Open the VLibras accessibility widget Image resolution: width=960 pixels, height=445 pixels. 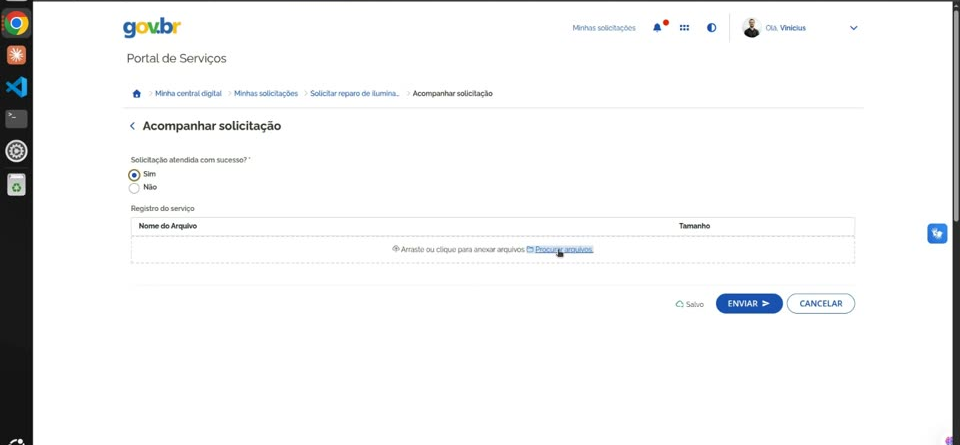tap(937, 234)
